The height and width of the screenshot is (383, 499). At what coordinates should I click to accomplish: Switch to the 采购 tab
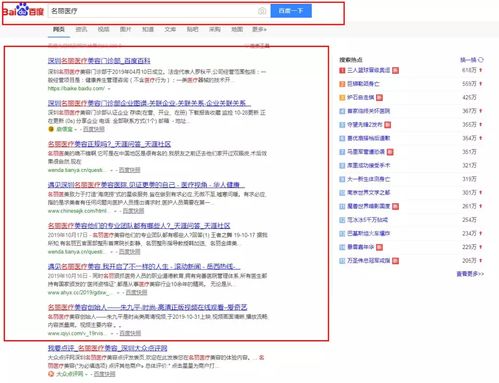pyautogui.click(x=215, y=29)
